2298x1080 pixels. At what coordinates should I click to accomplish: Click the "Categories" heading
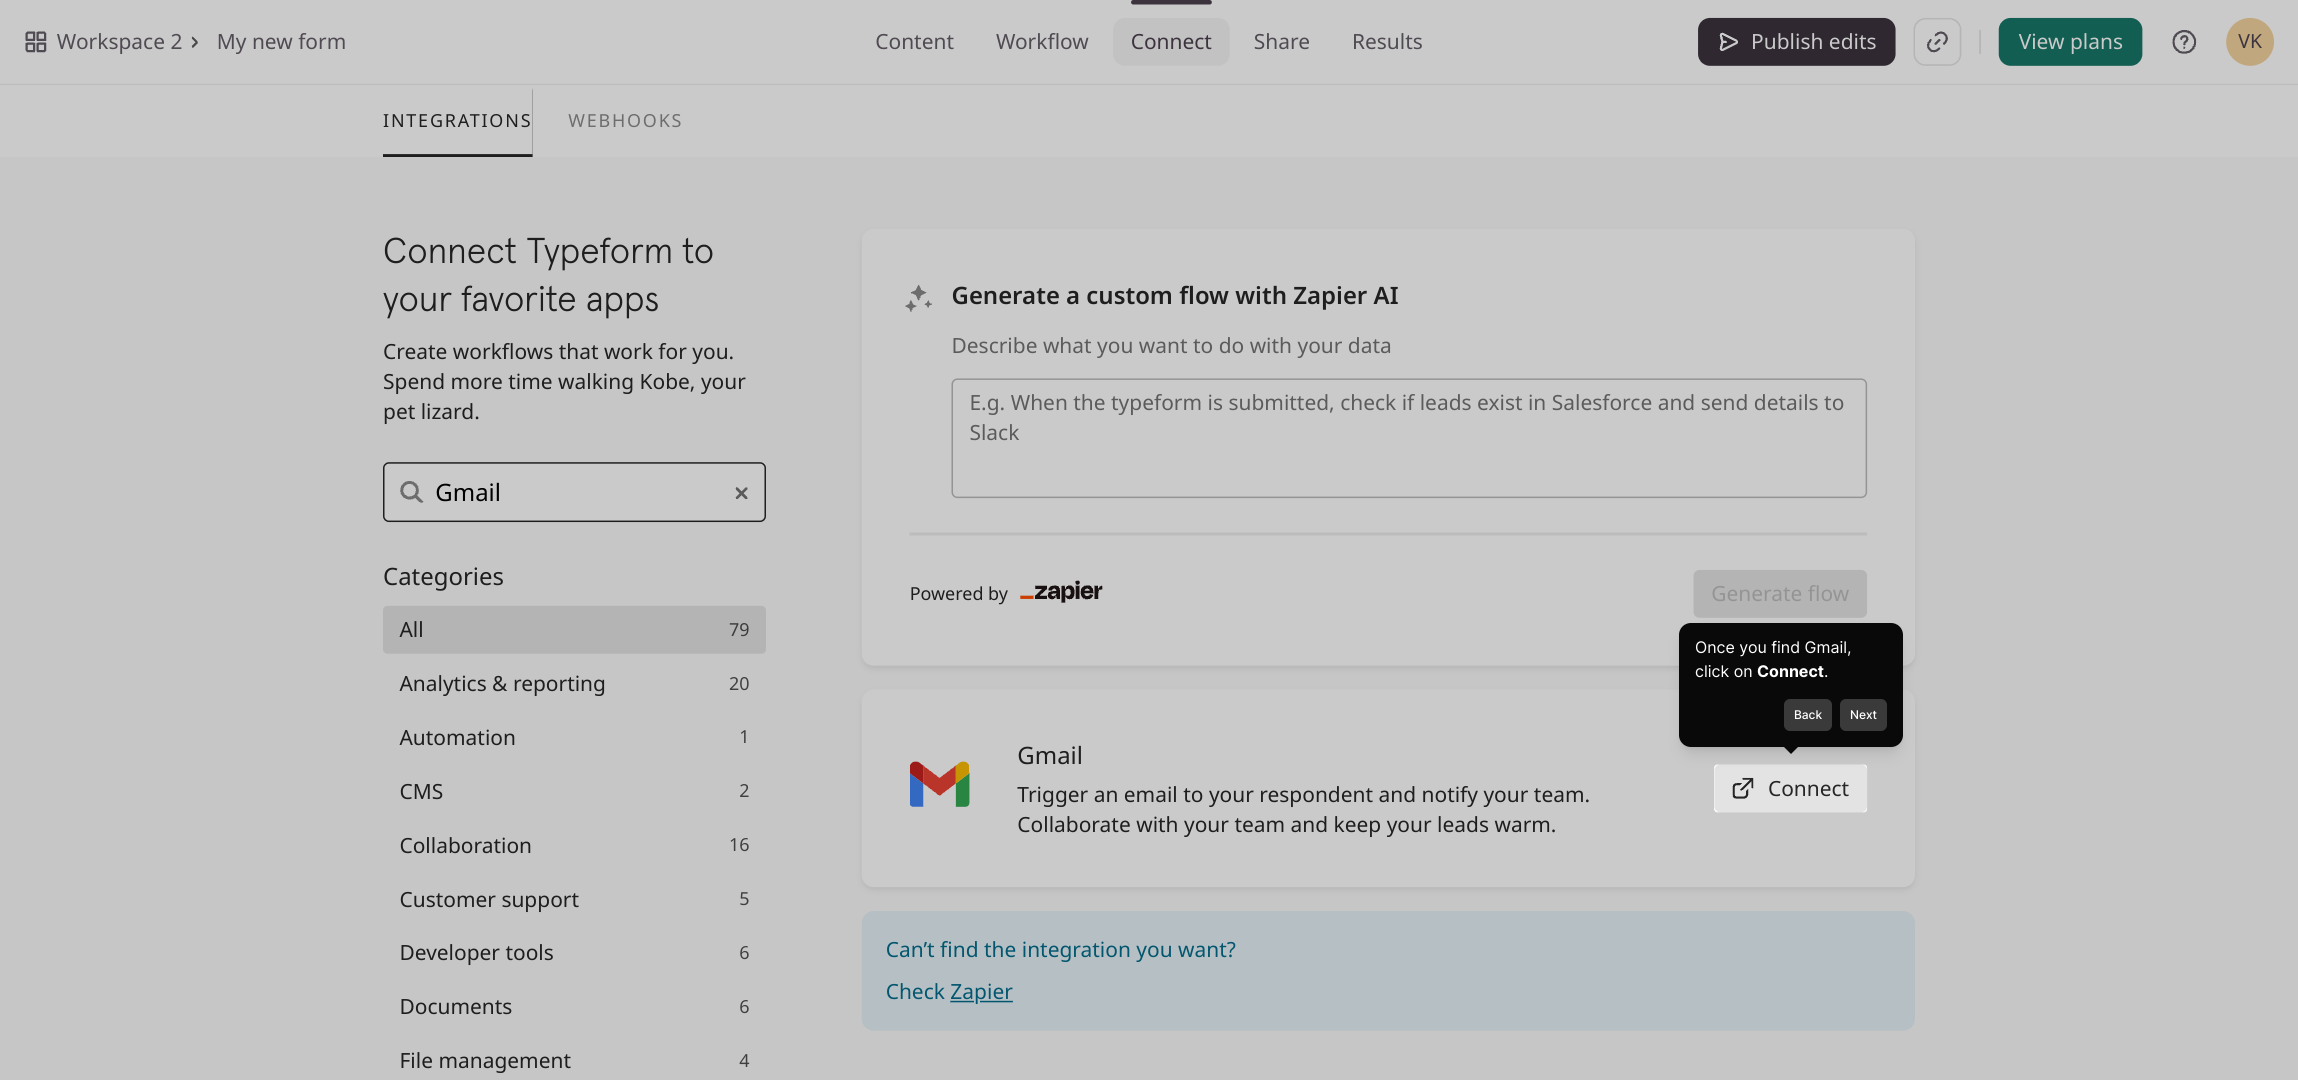443,577
